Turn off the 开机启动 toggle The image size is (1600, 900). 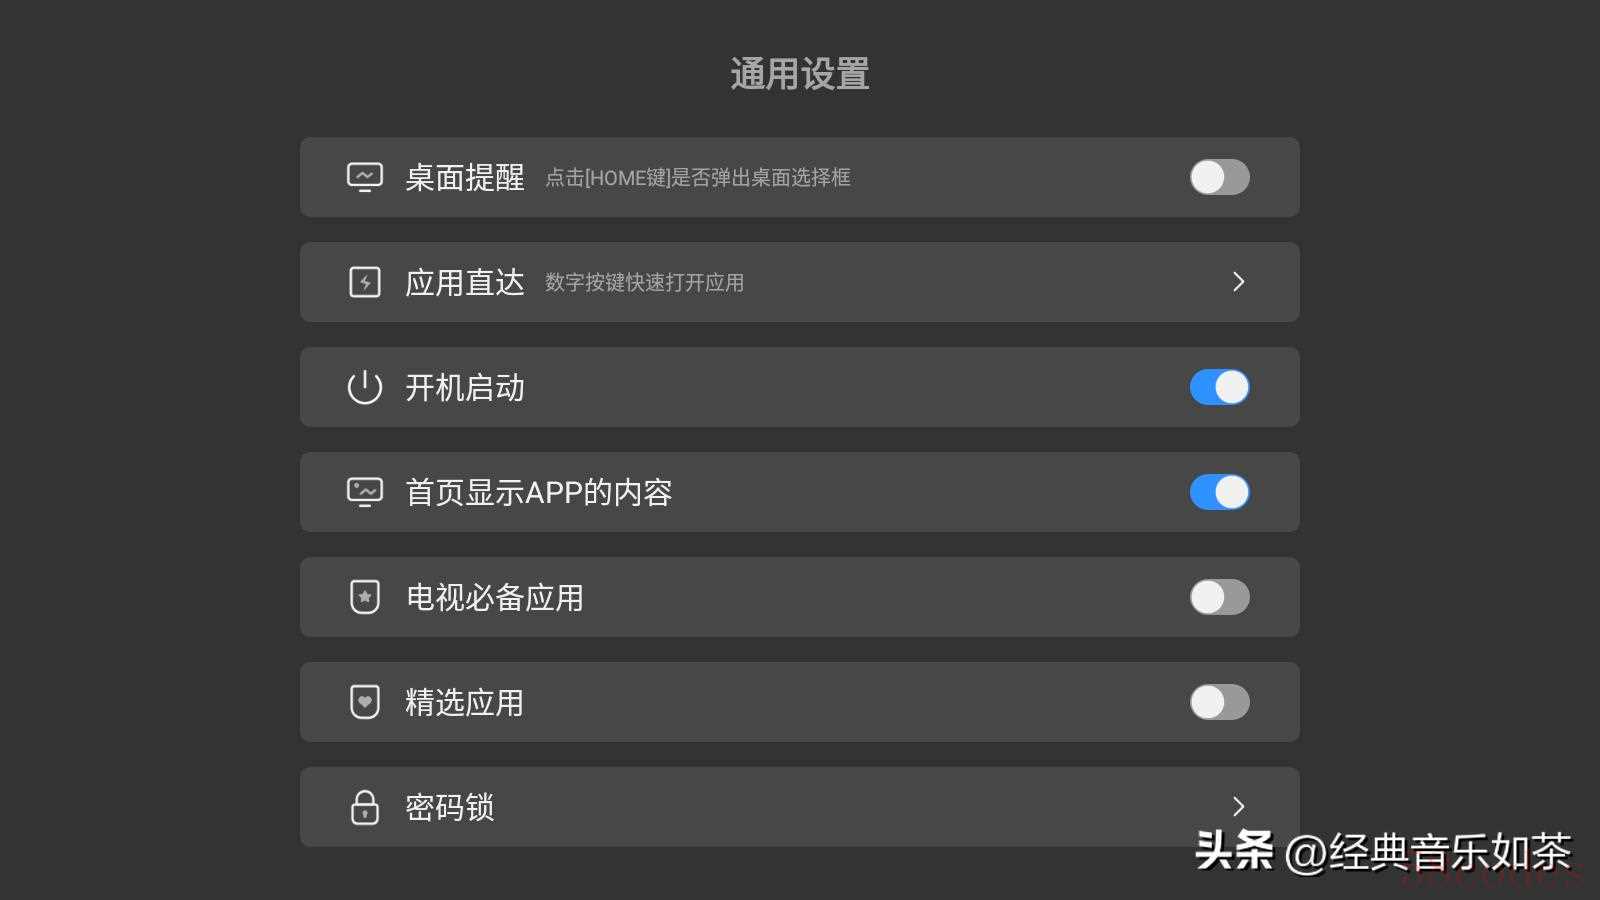tap(1219, 387)
